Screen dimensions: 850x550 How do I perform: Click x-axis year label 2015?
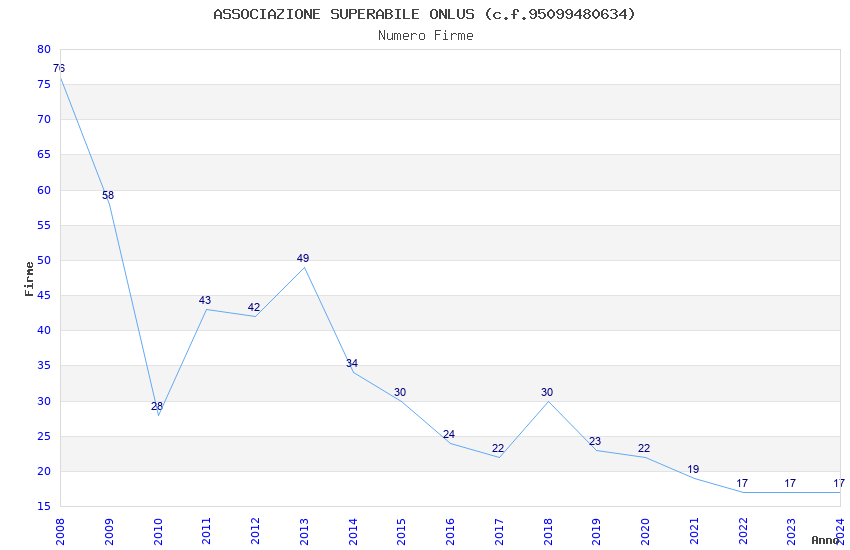pyautogui.click(x=401, y=531)
